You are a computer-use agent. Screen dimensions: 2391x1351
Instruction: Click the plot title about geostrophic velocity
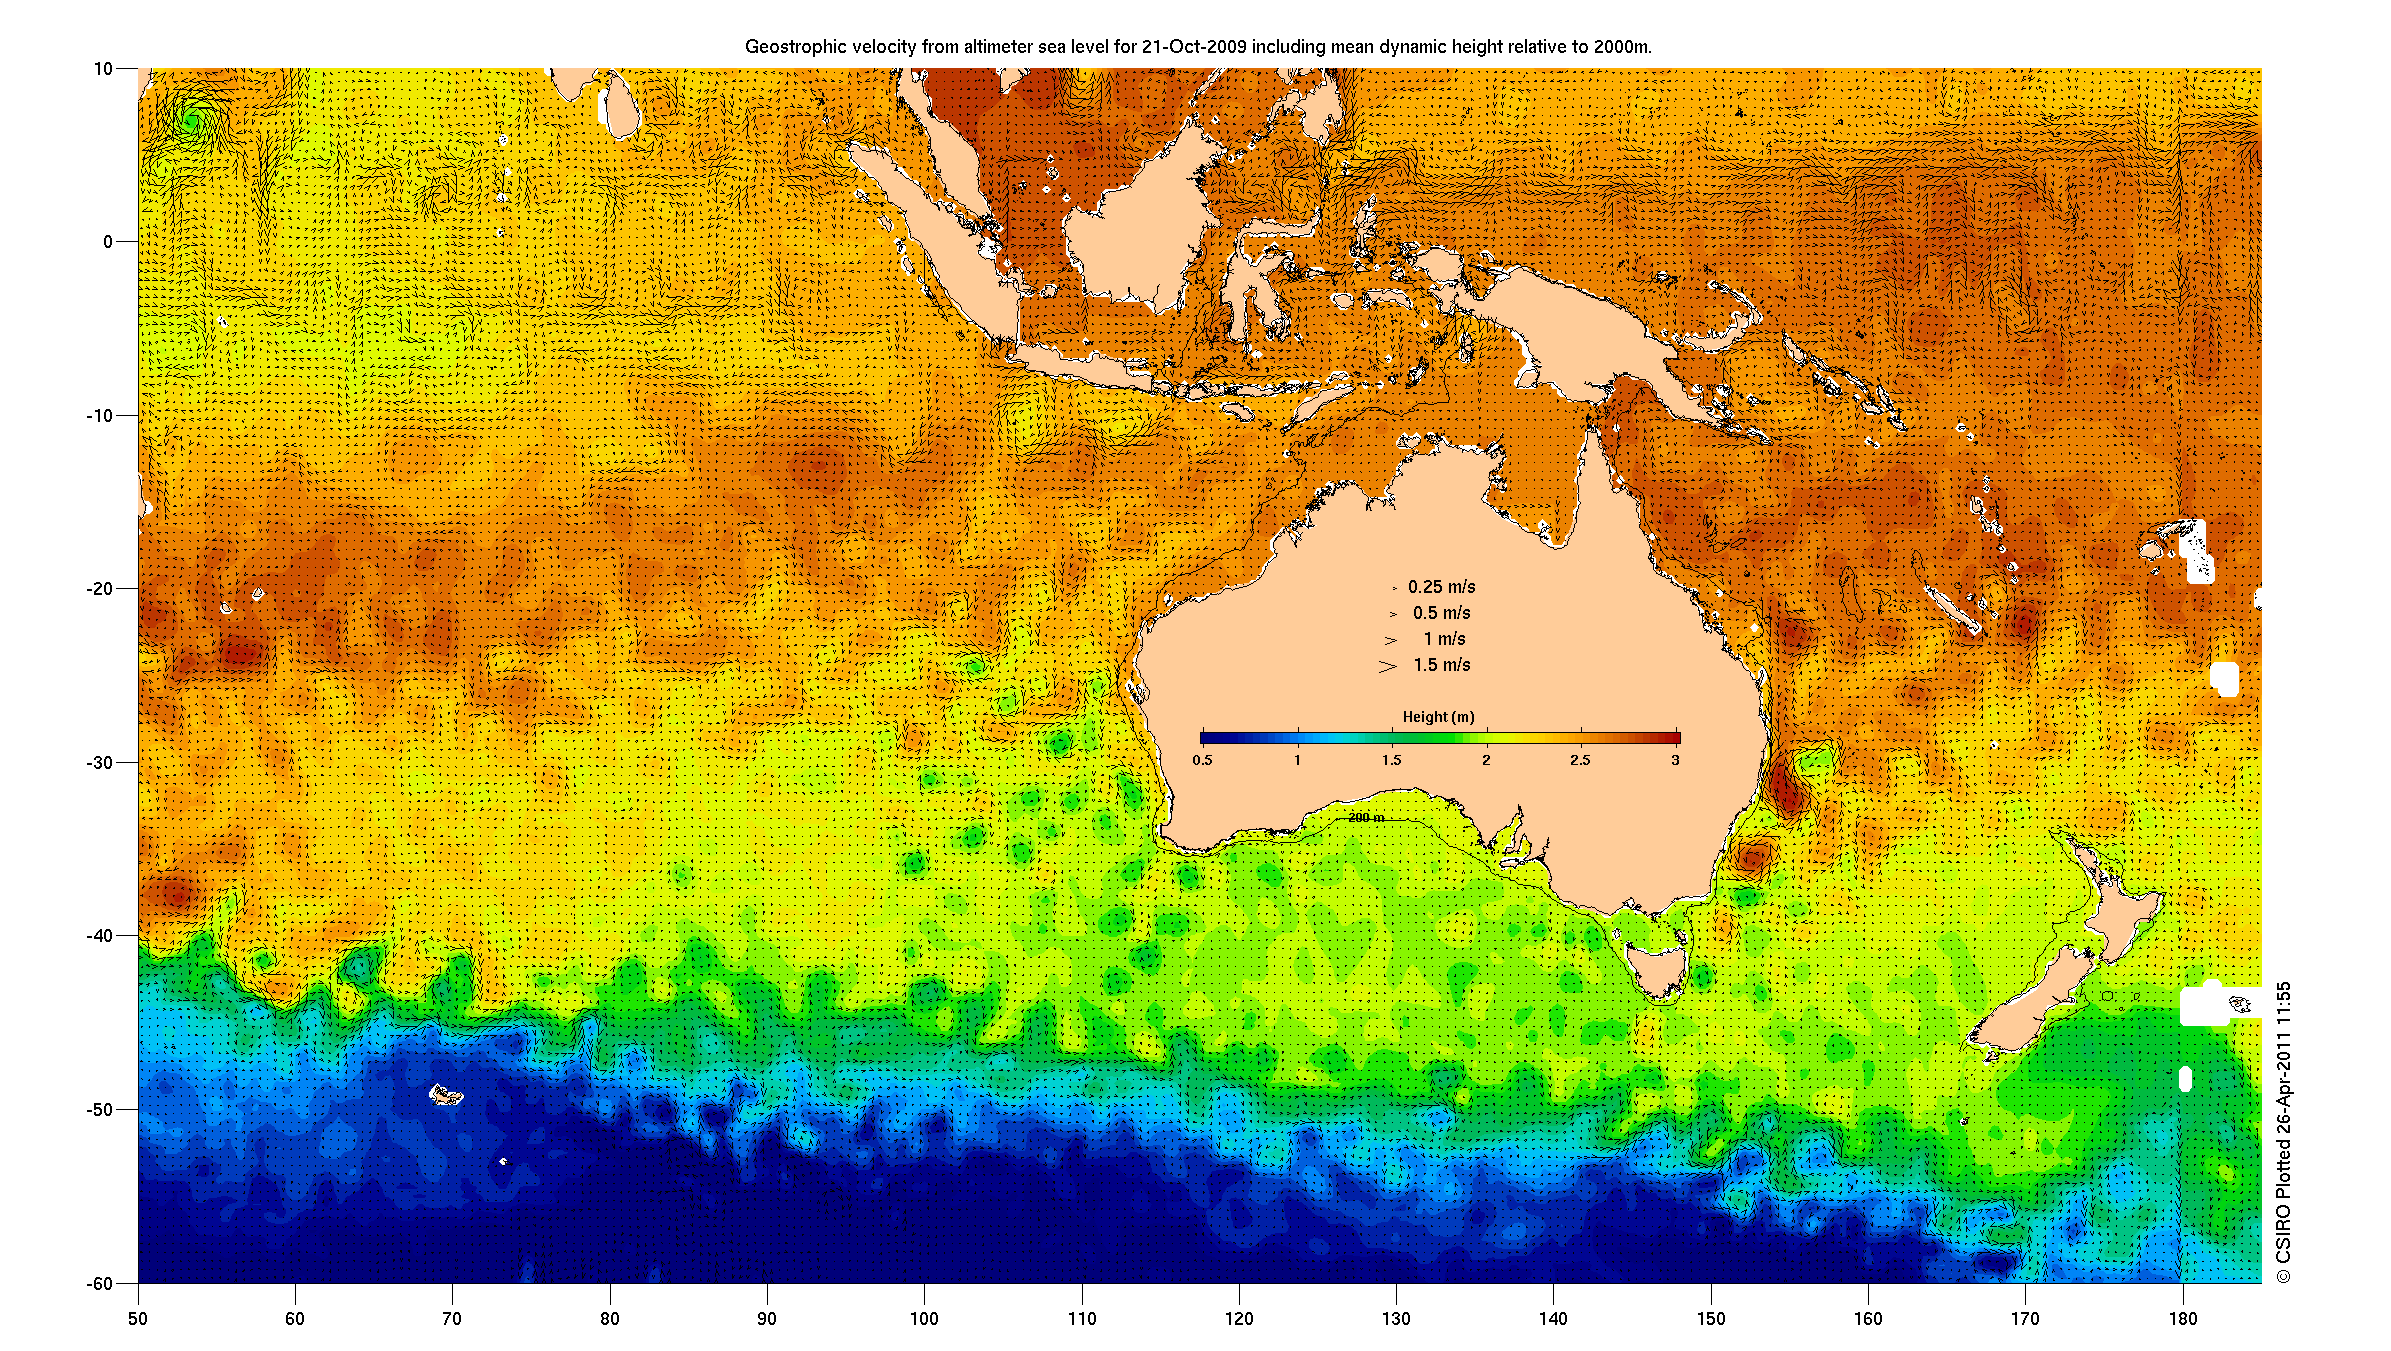pyautogui.click(x=1198, y=46)
